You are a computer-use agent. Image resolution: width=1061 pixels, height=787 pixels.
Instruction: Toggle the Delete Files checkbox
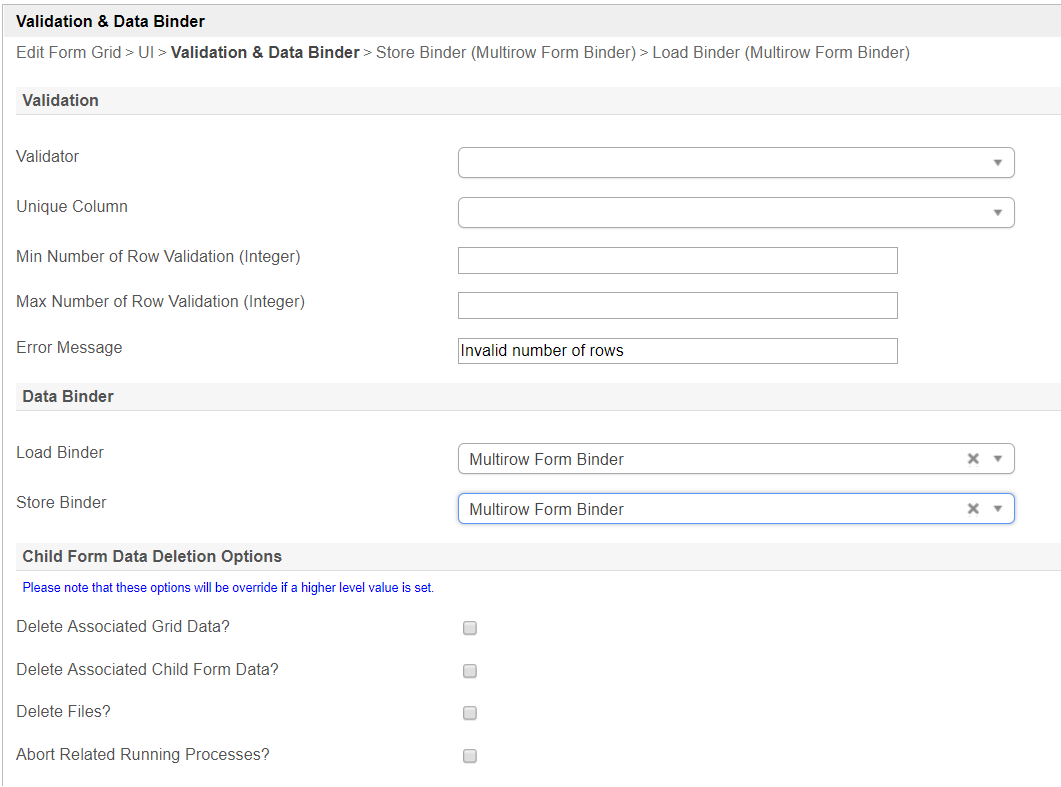tap(470, 713)
